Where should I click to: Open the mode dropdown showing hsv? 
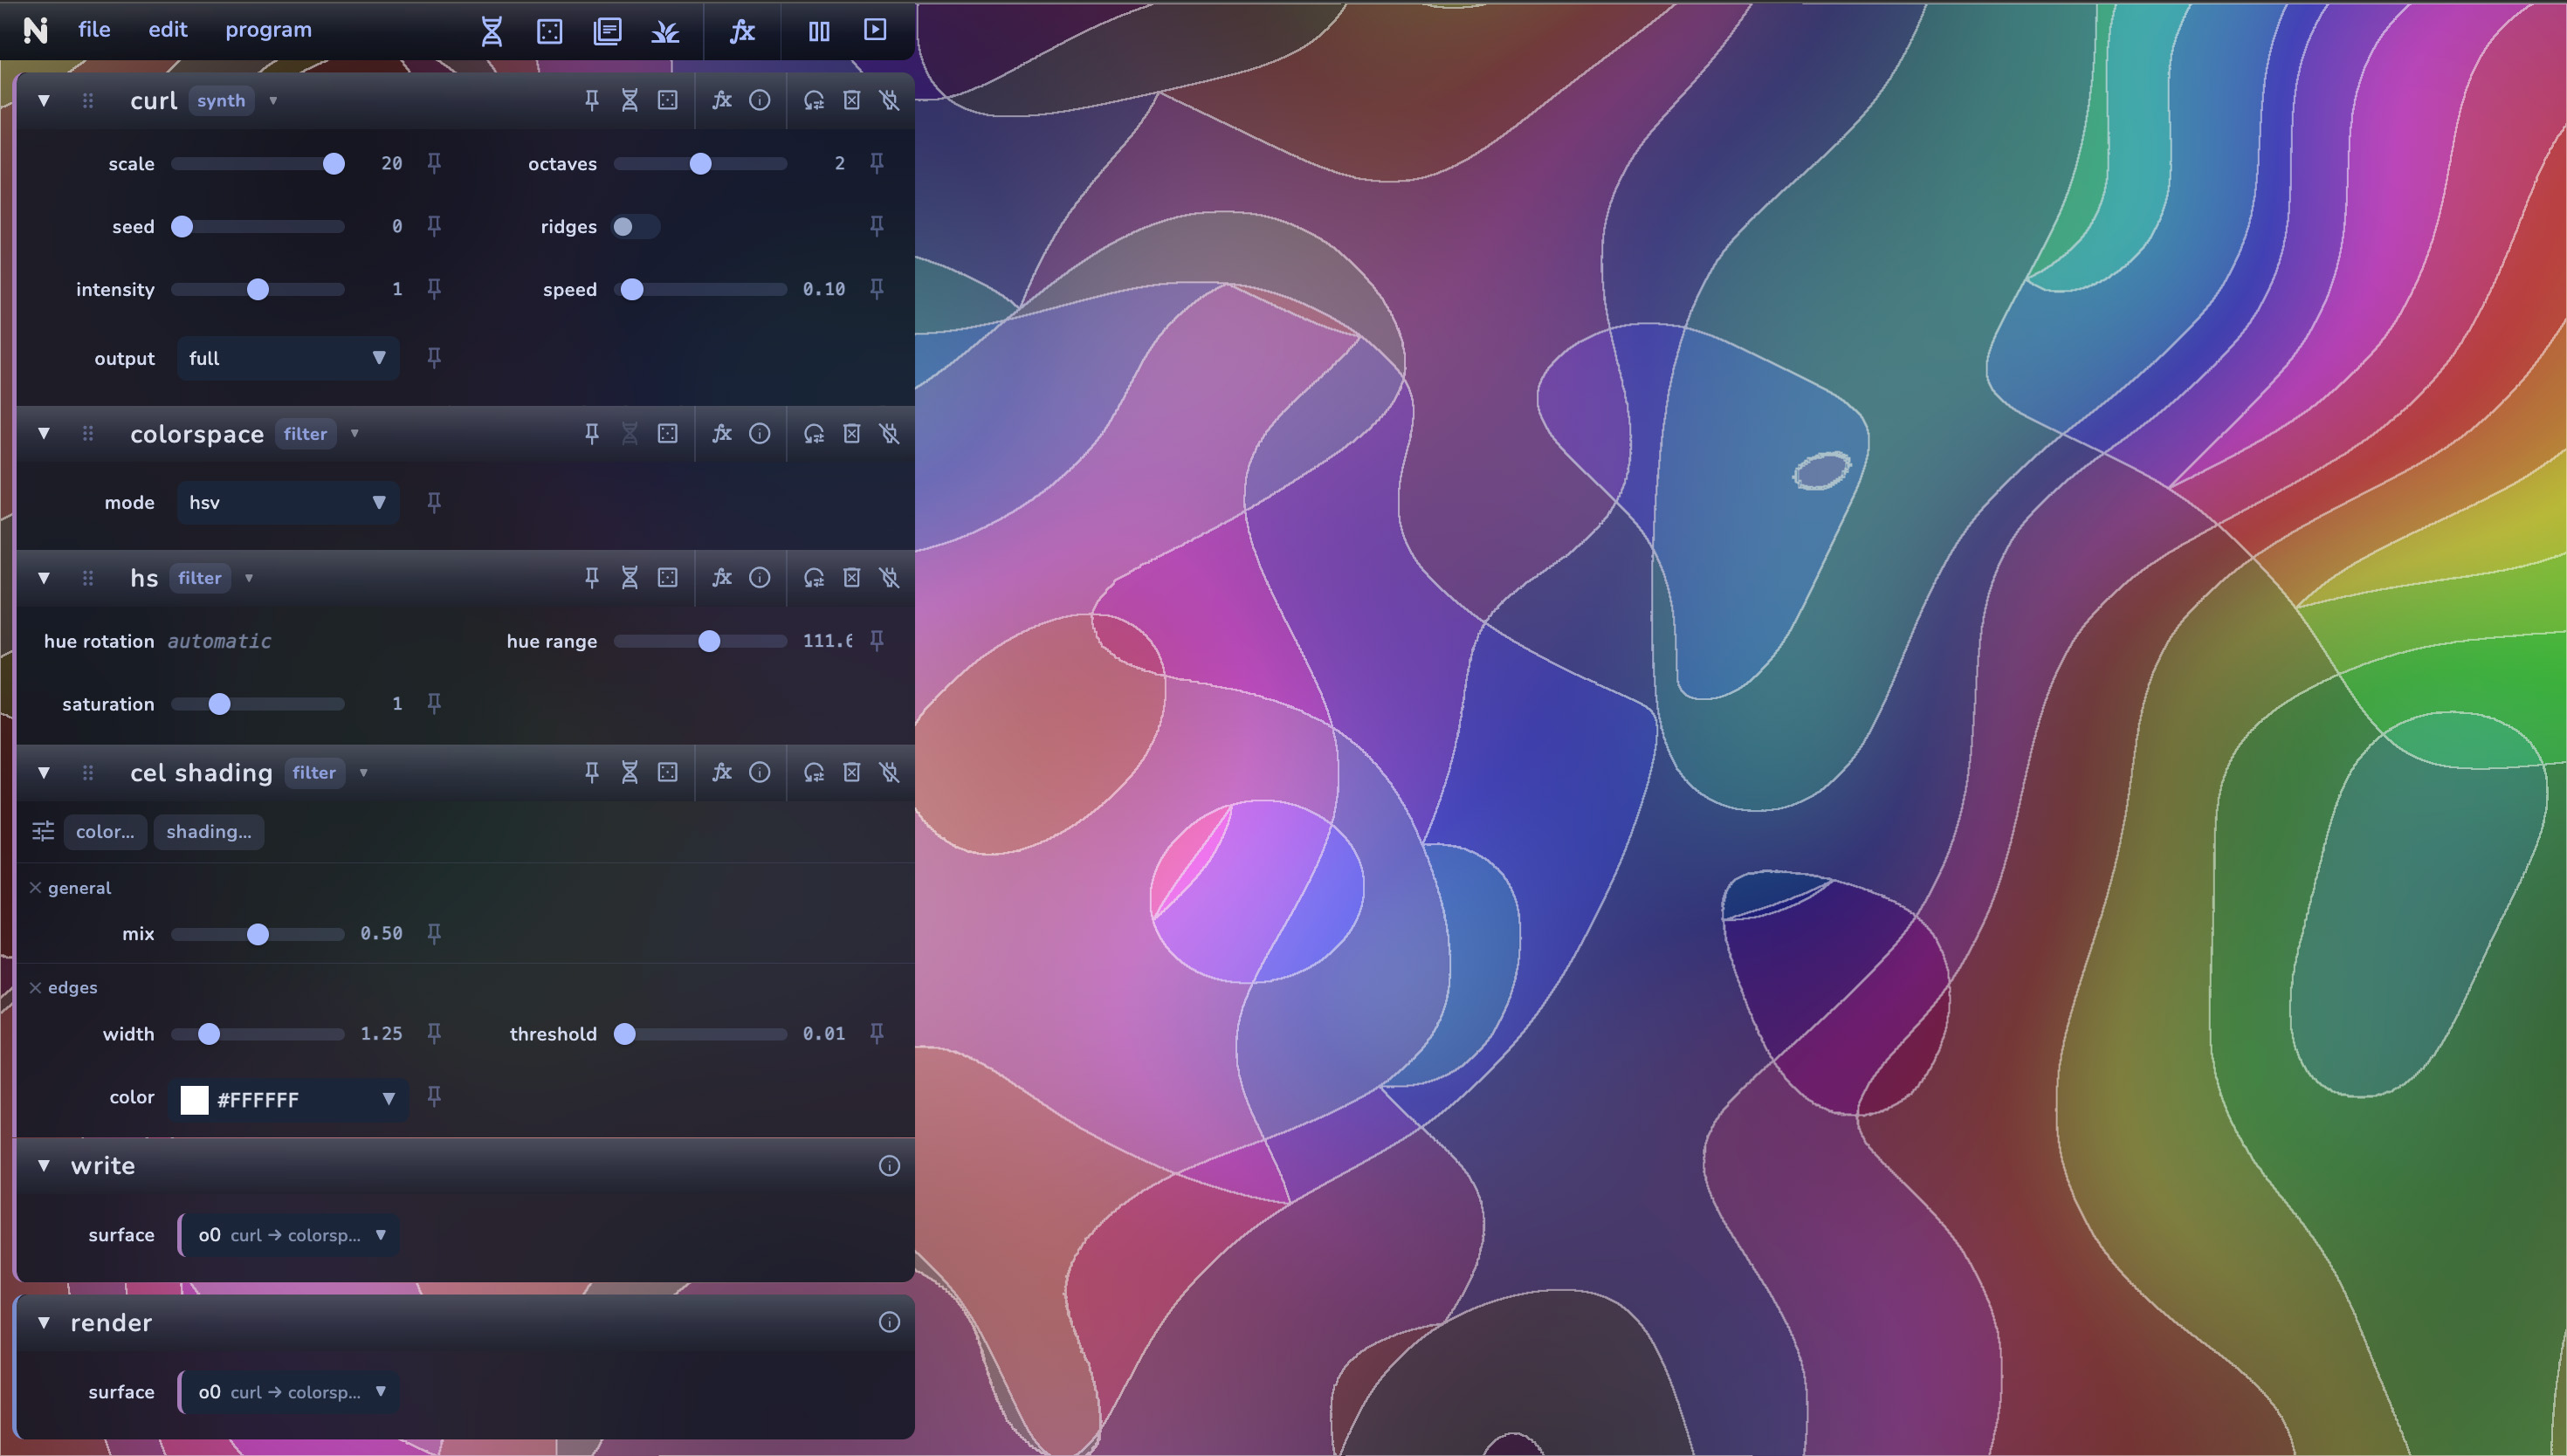point(288,502)
